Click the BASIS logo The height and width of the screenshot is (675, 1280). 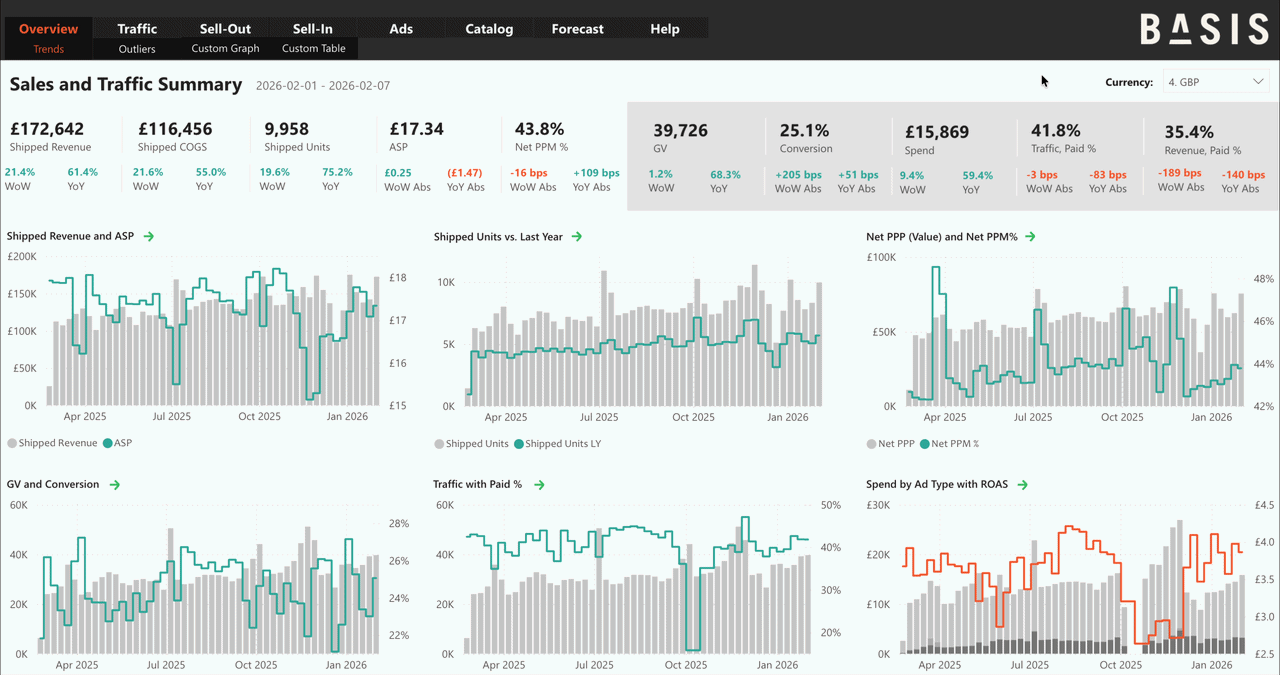(x=1204, y=30)
